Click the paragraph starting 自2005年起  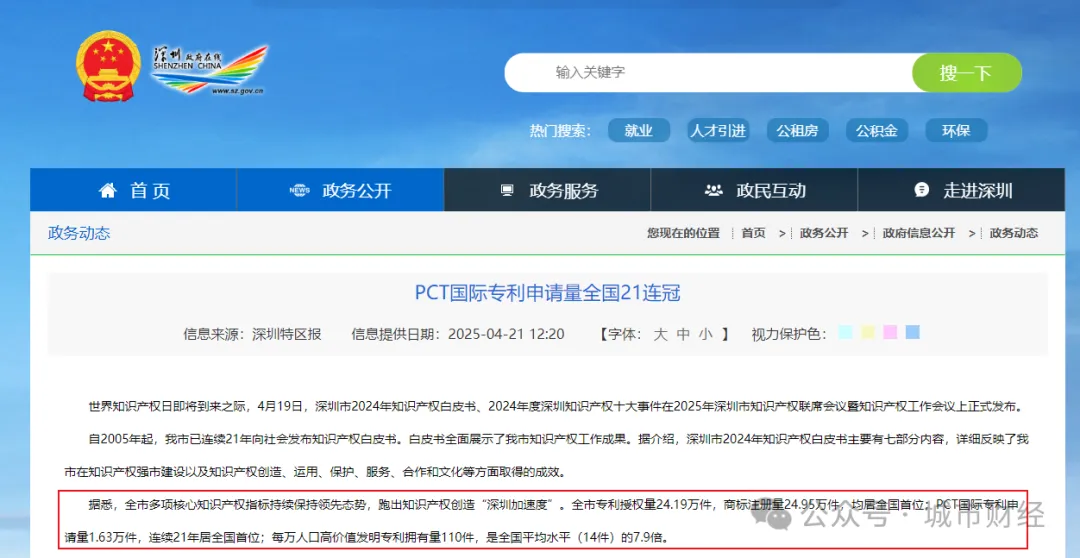click(547, 456)
